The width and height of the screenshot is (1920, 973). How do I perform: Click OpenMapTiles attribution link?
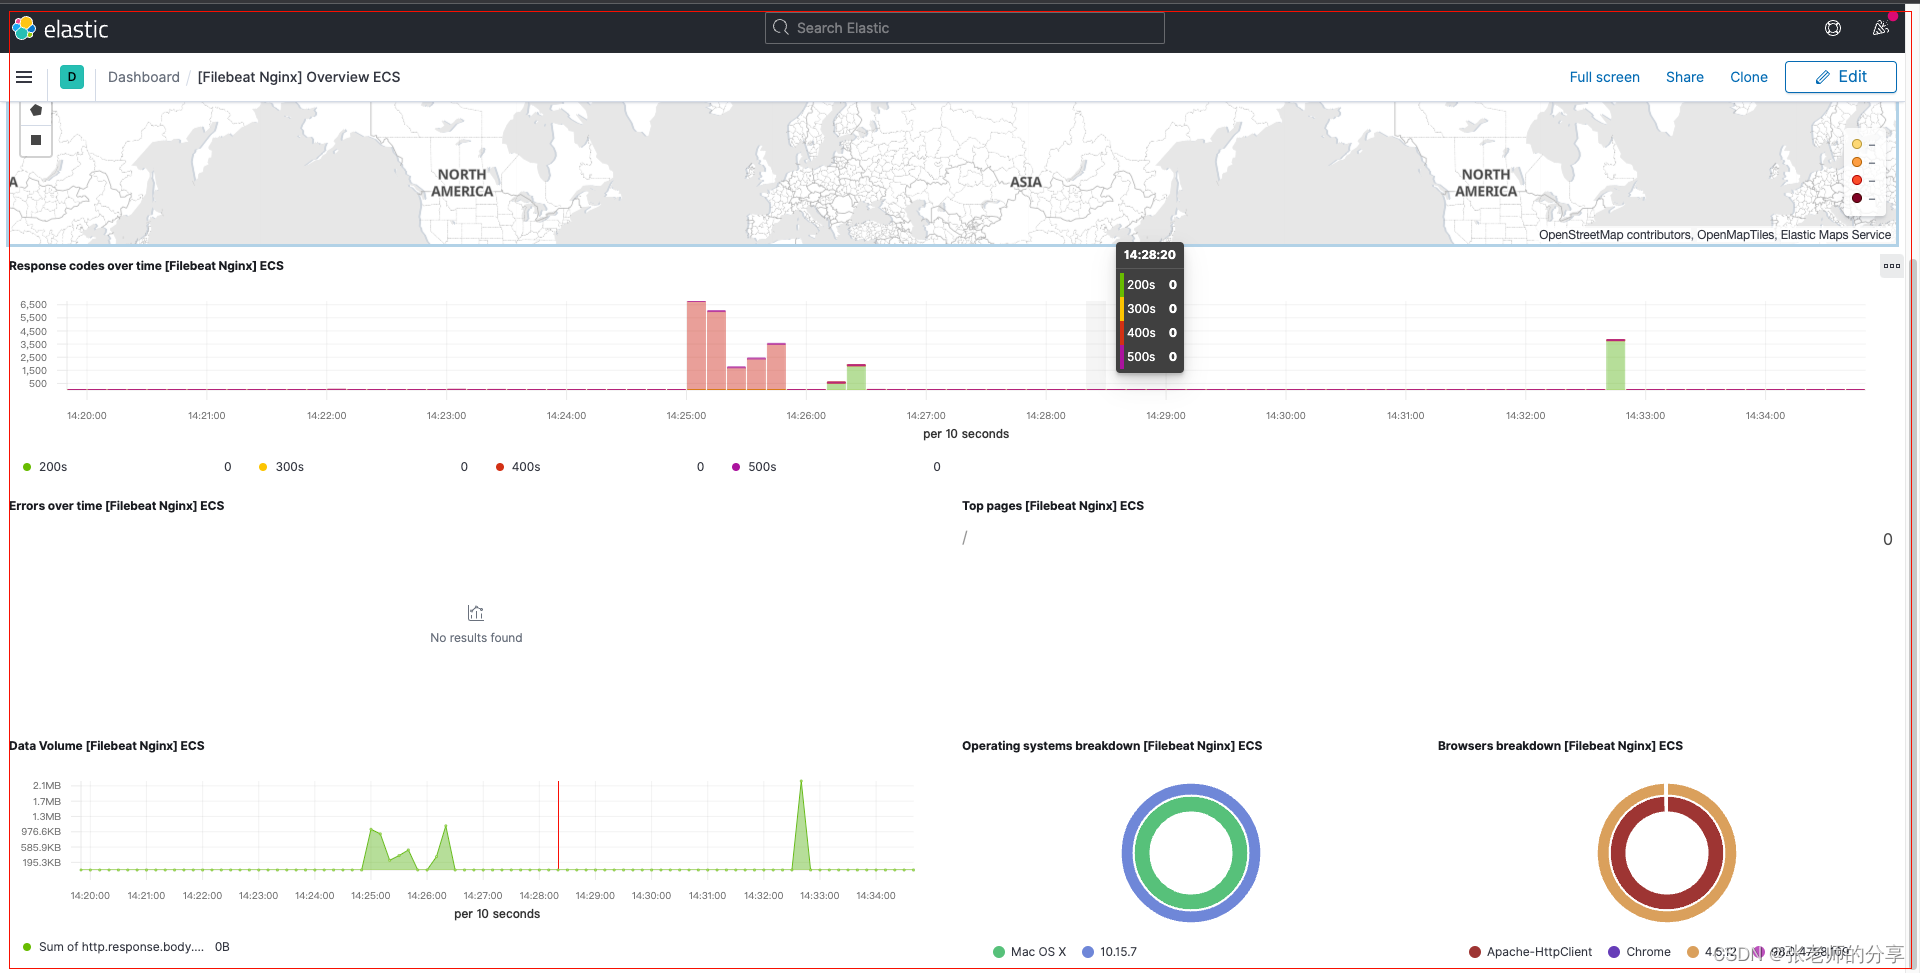[x=1735, y=235]
